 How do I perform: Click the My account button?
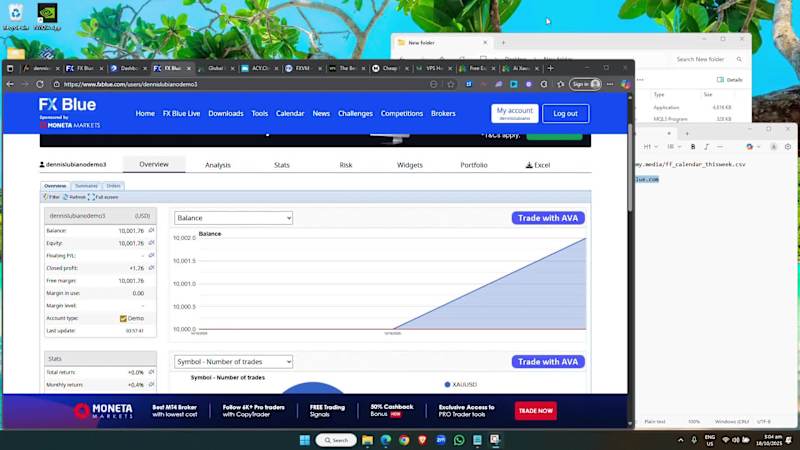[515, 113]
